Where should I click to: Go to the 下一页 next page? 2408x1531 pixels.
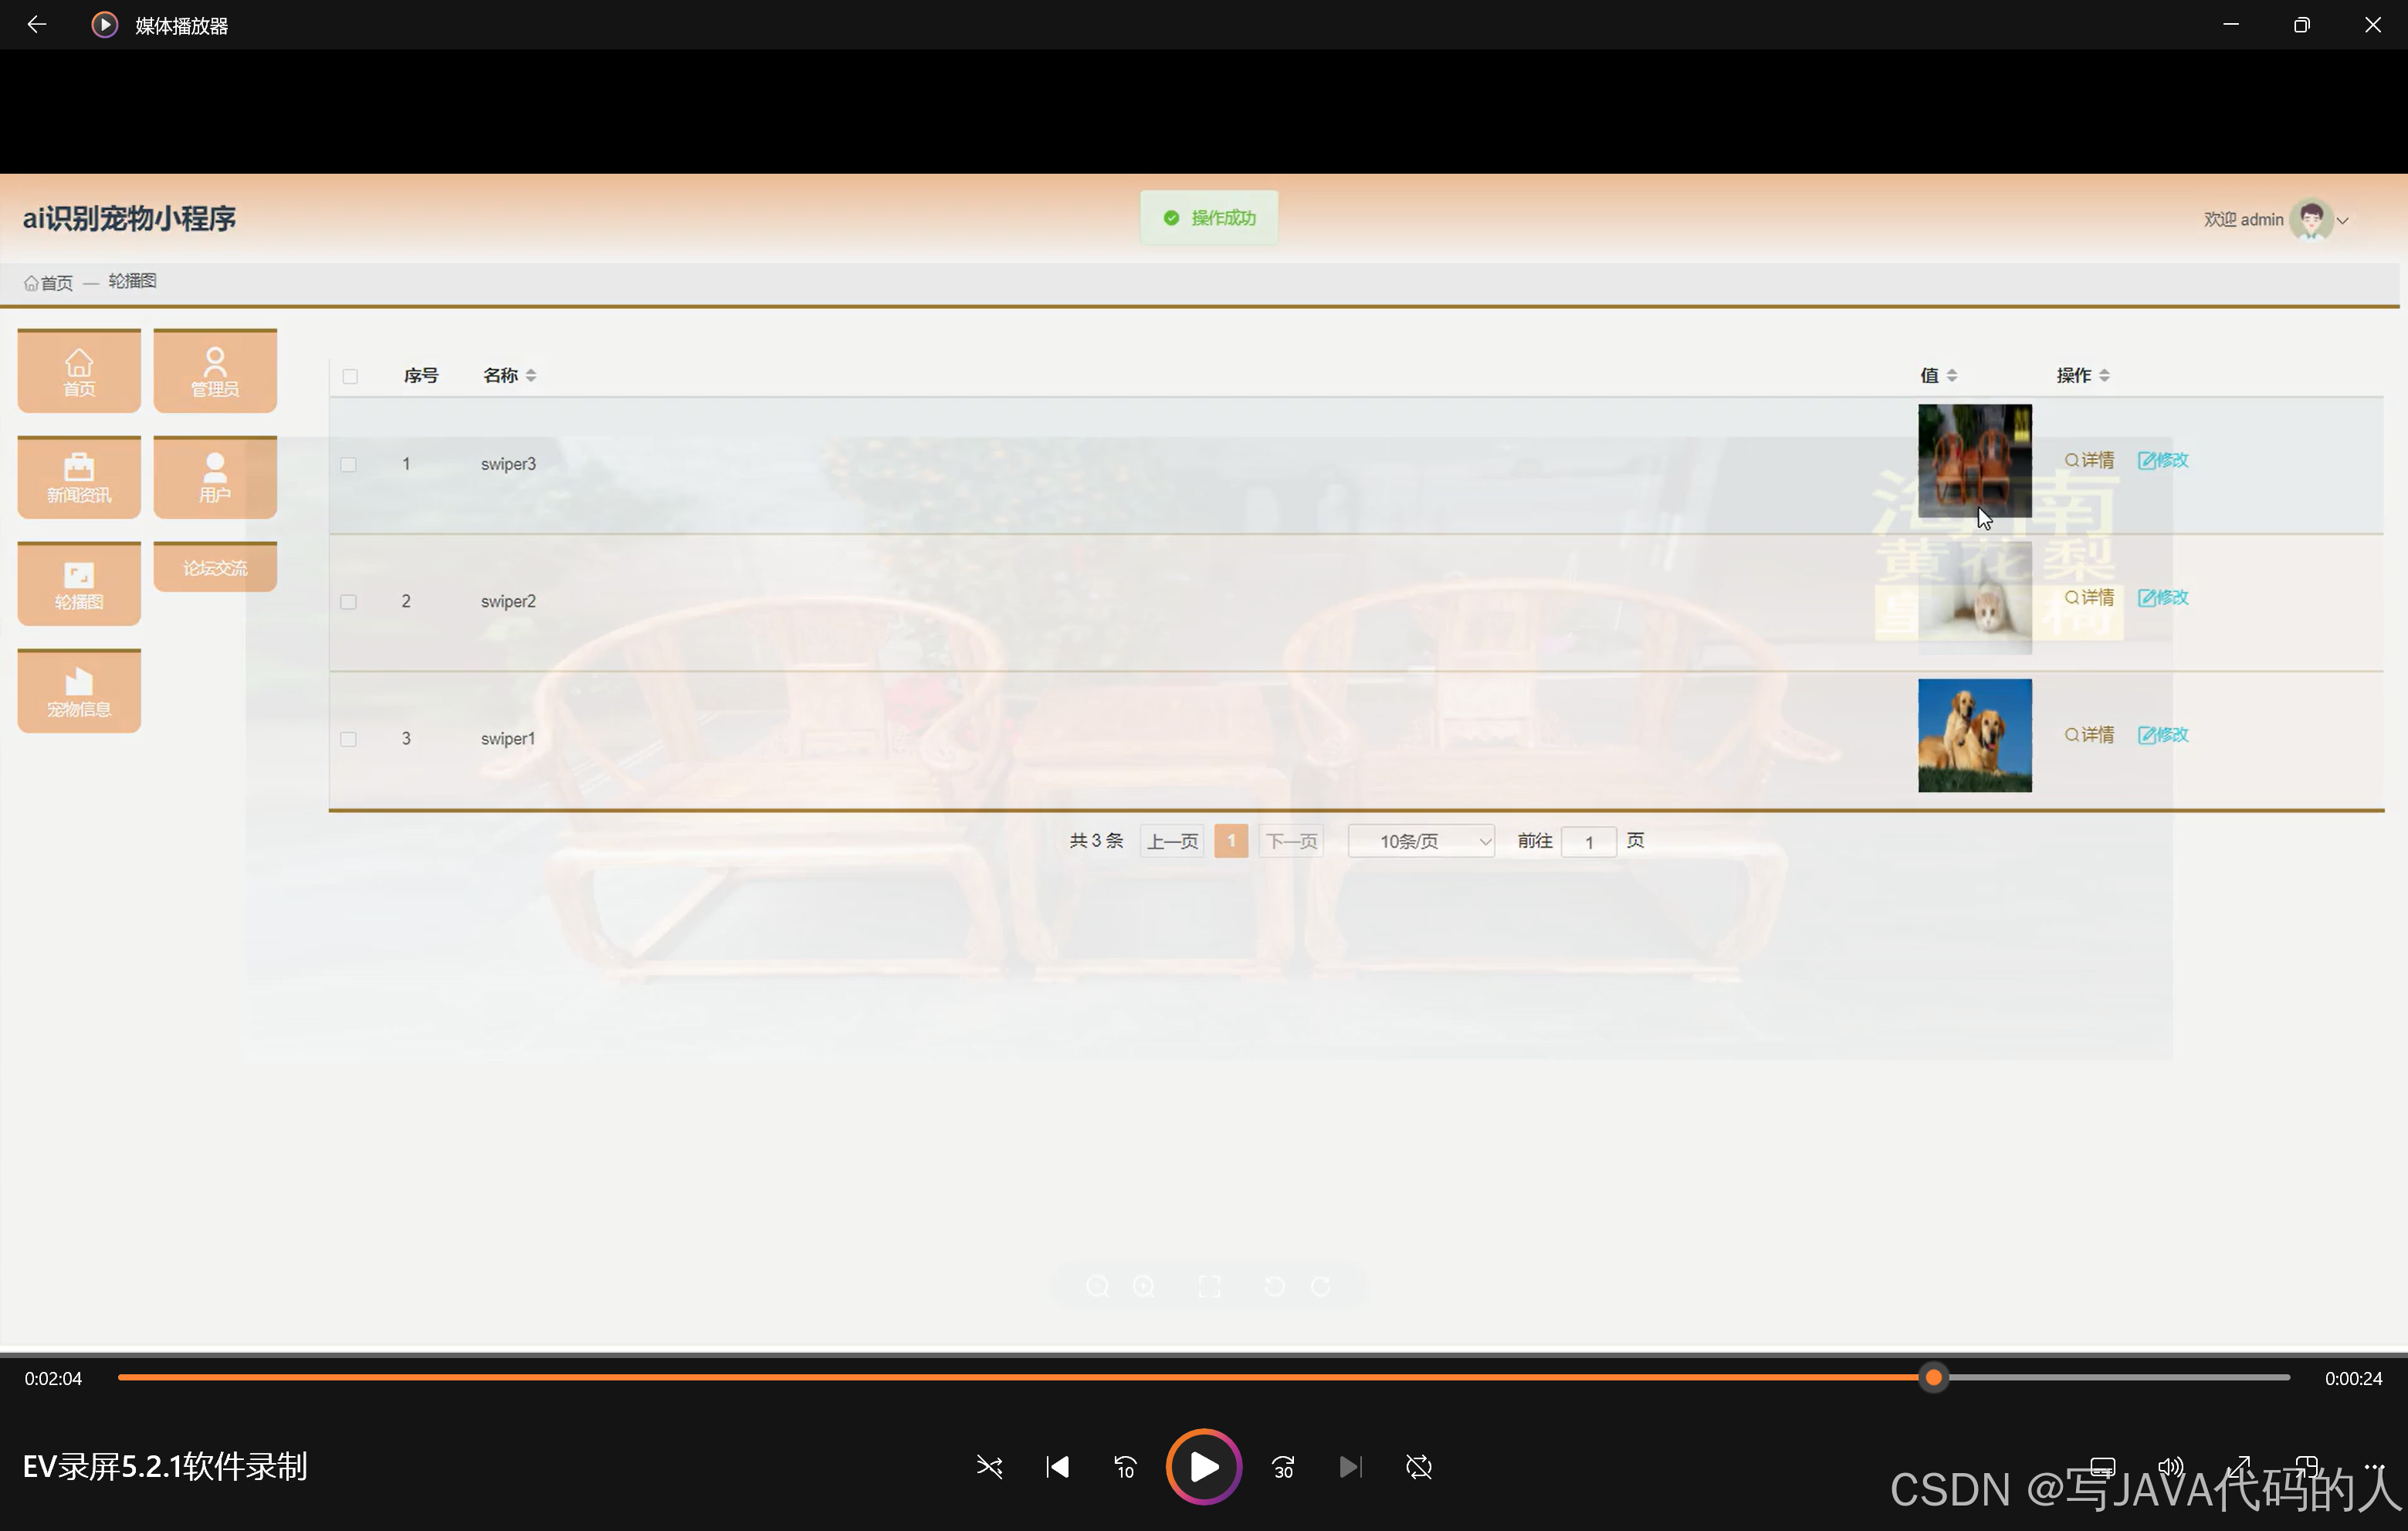click(x=1291, y=841)
